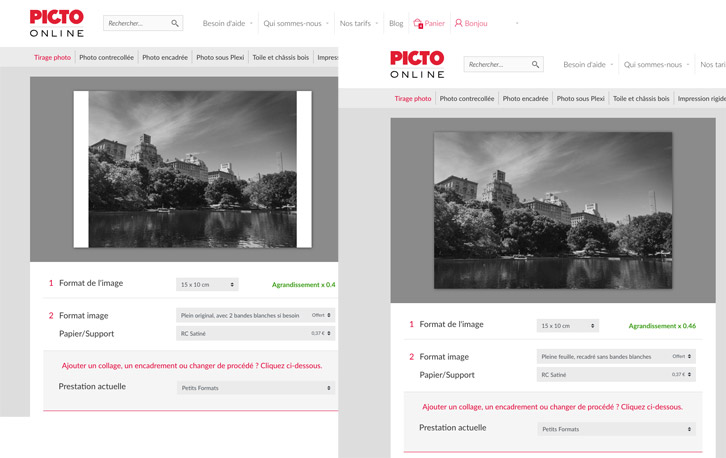
Task: Open the Petits Formats dropdown on the right page
Action: pos(615,429)
